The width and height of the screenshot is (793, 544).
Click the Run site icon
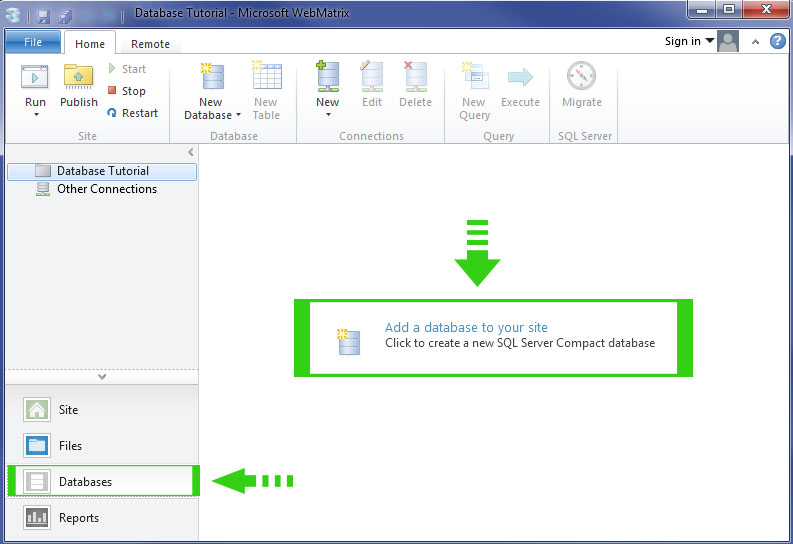tap(34, 77)
